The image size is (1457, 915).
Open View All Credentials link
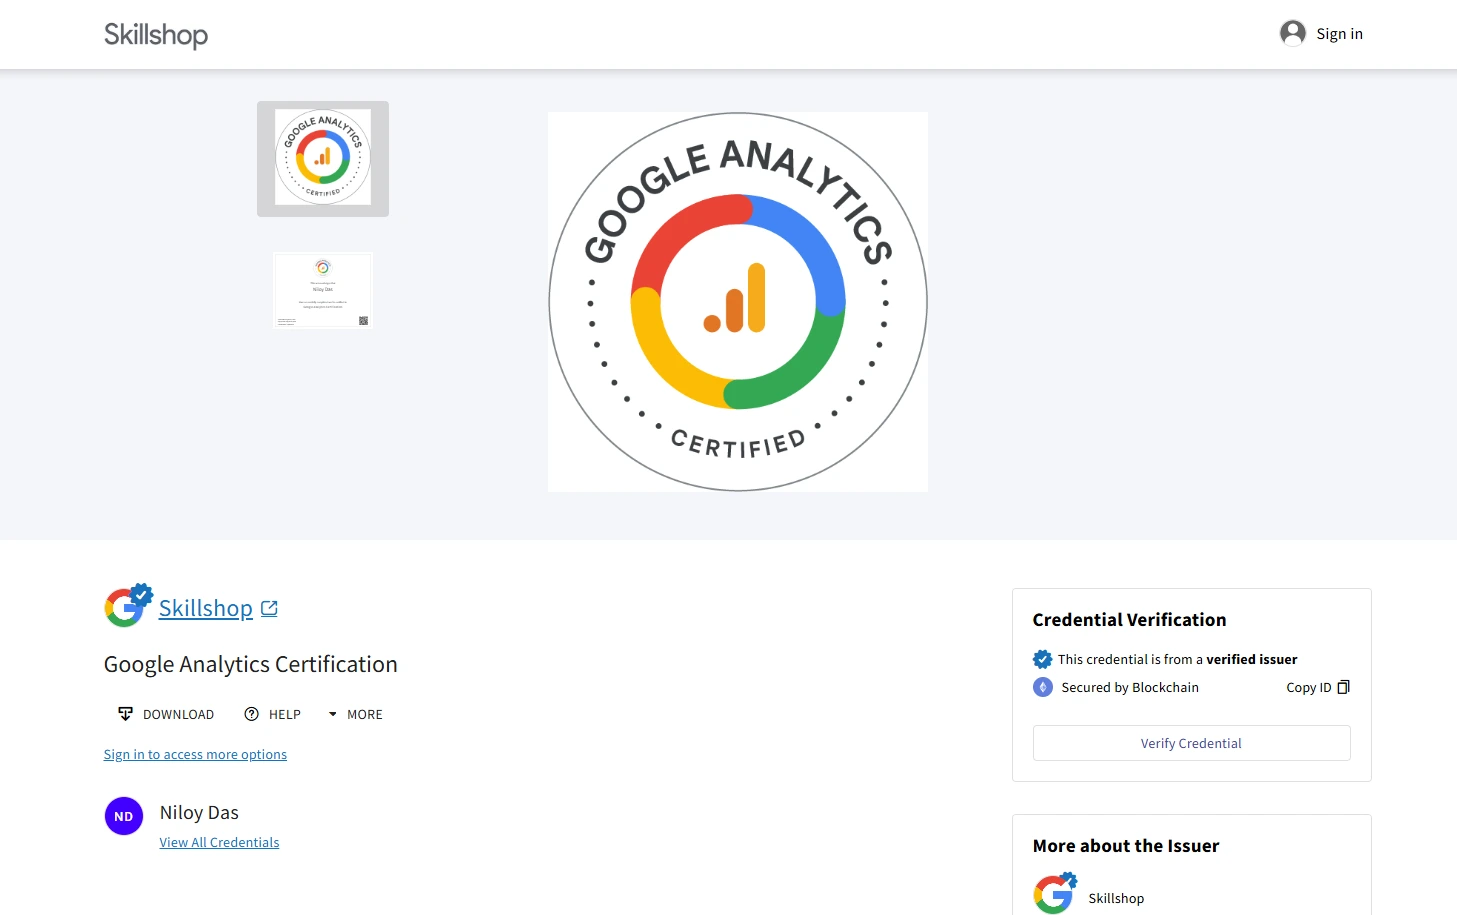[x=219, y=842]
